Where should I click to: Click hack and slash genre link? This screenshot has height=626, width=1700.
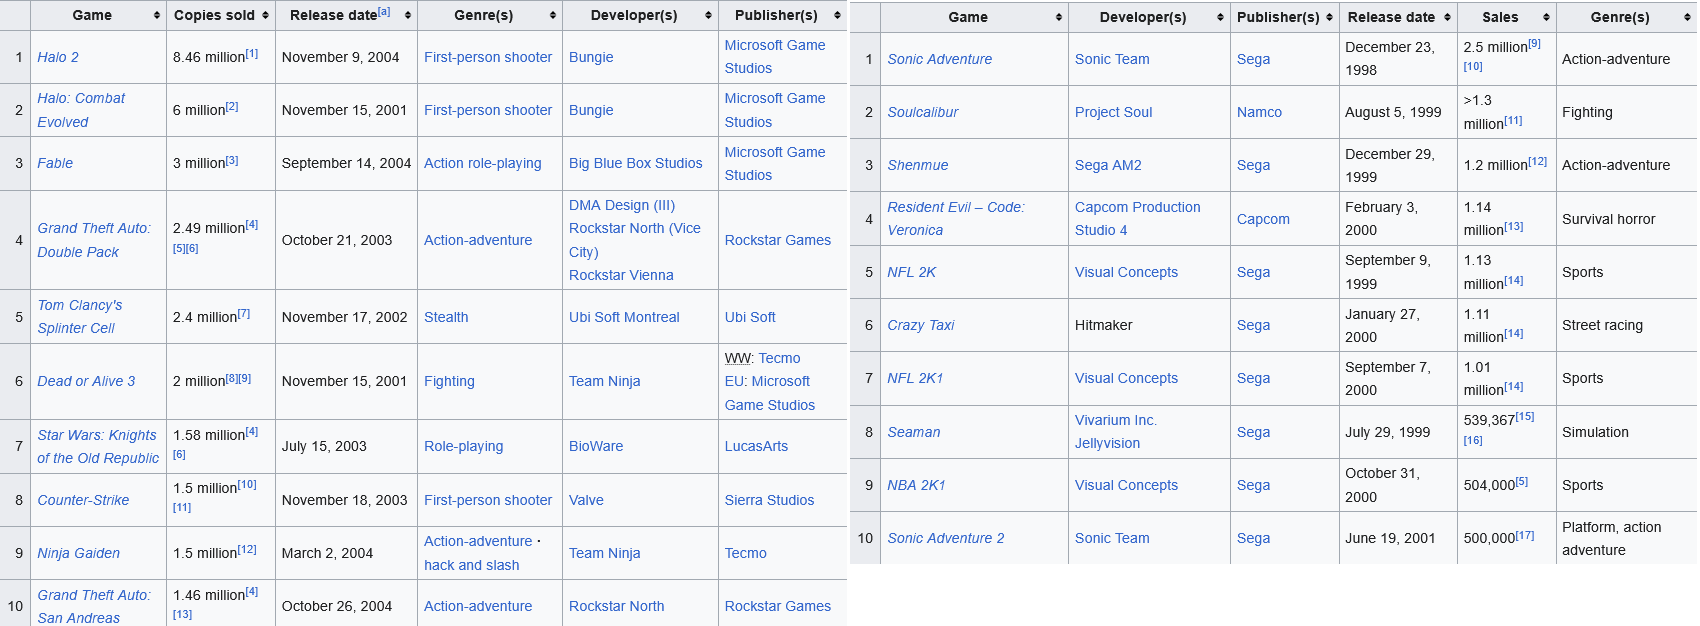[472, 565]
